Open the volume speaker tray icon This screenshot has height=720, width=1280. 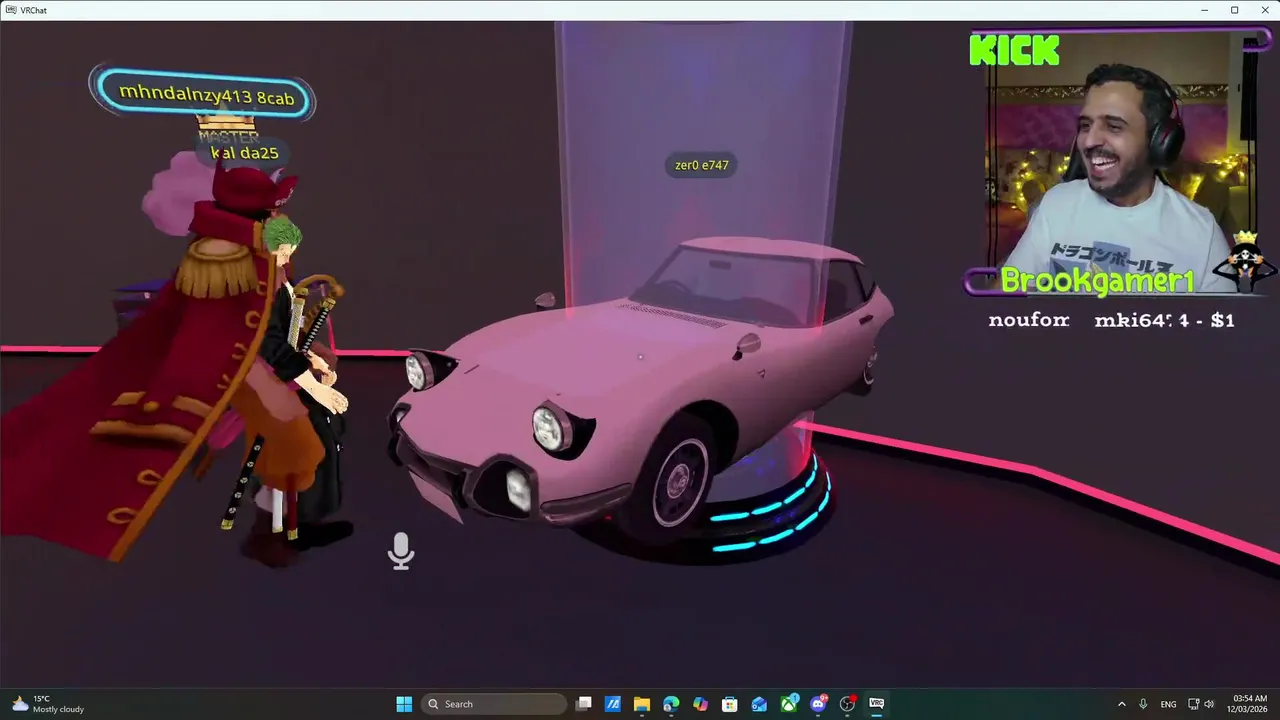pos(1209,704)
